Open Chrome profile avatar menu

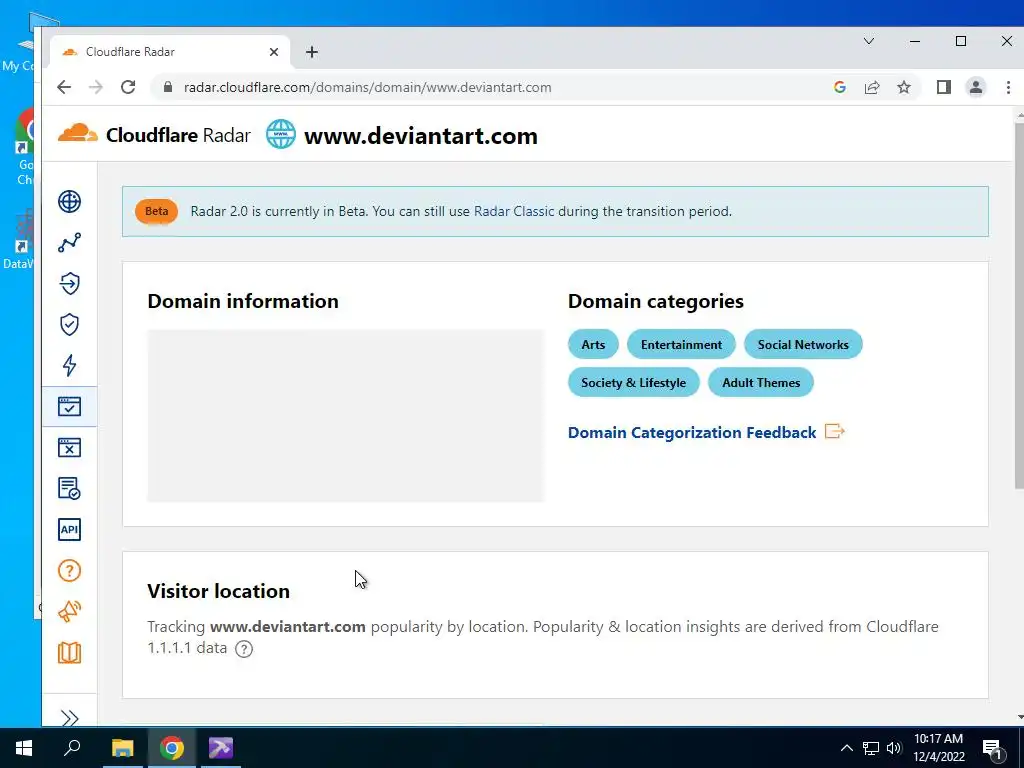click(976, 88)
